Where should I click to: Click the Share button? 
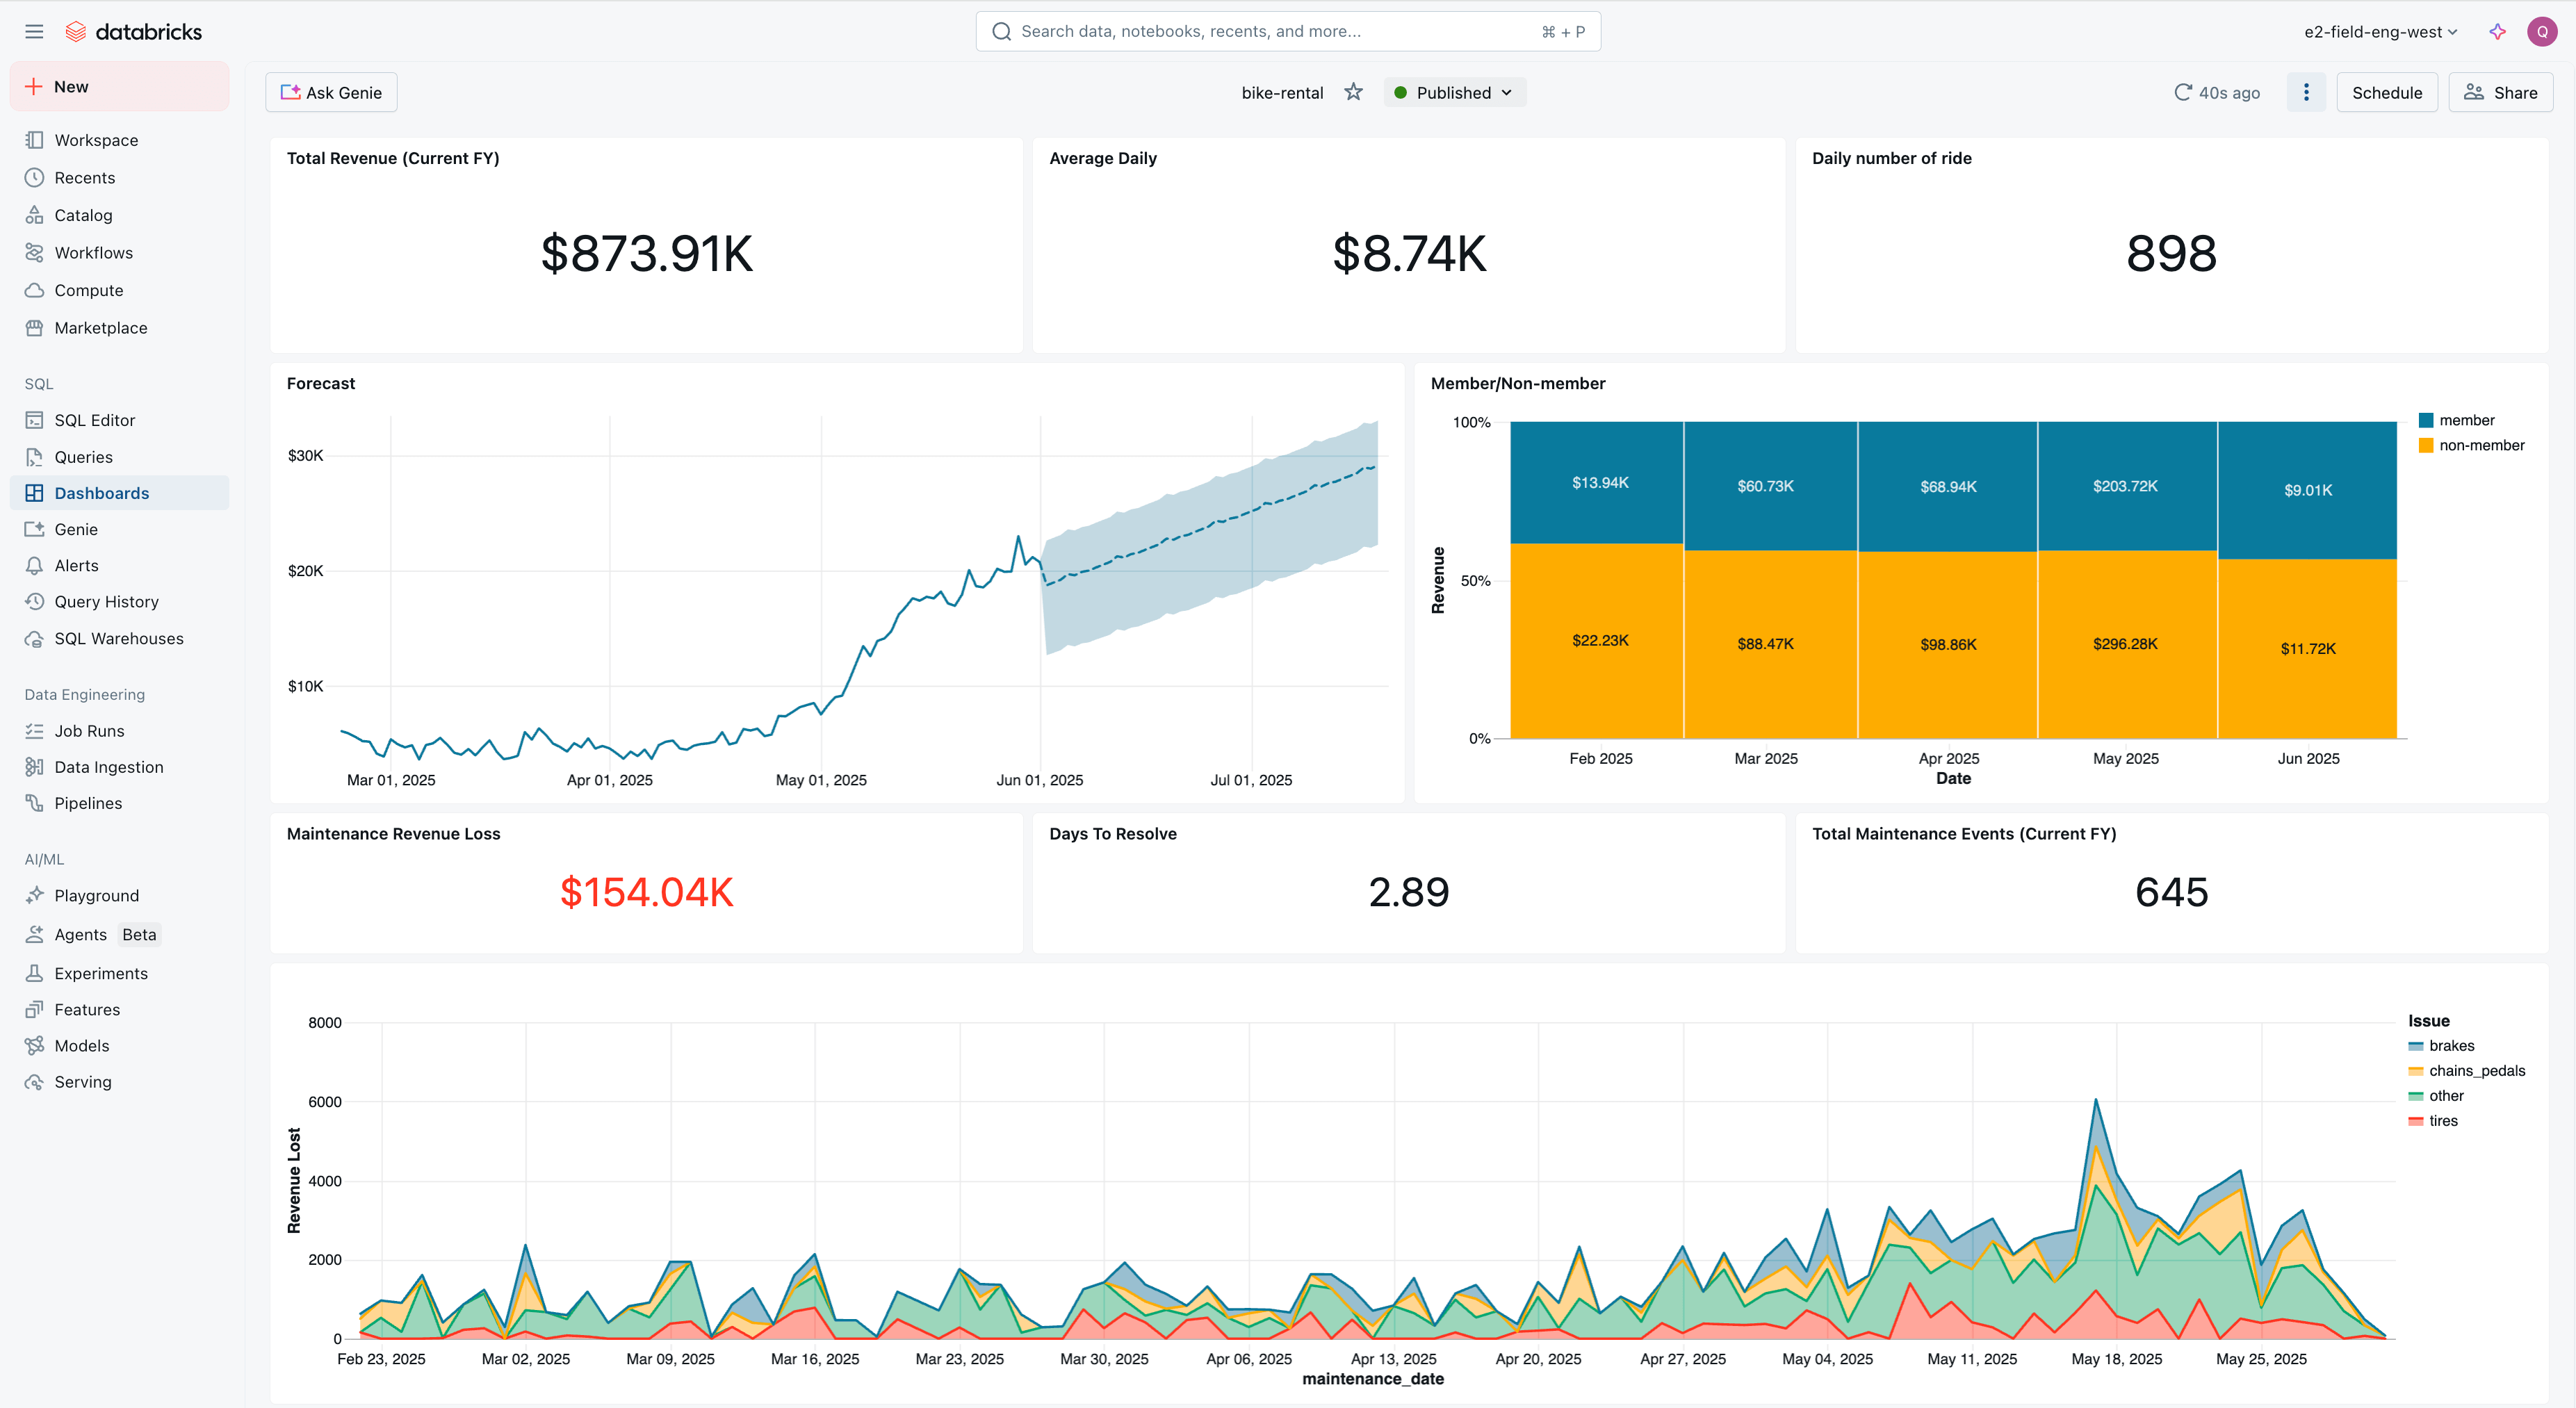(2500, 92)
